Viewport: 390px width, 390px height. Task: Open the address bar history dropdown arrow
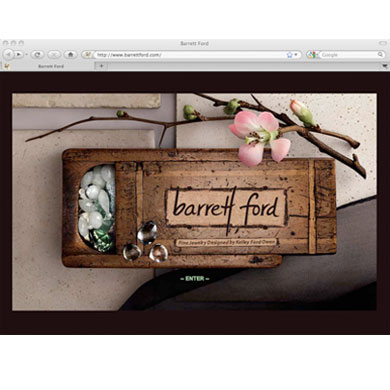(x=296, y=55)
